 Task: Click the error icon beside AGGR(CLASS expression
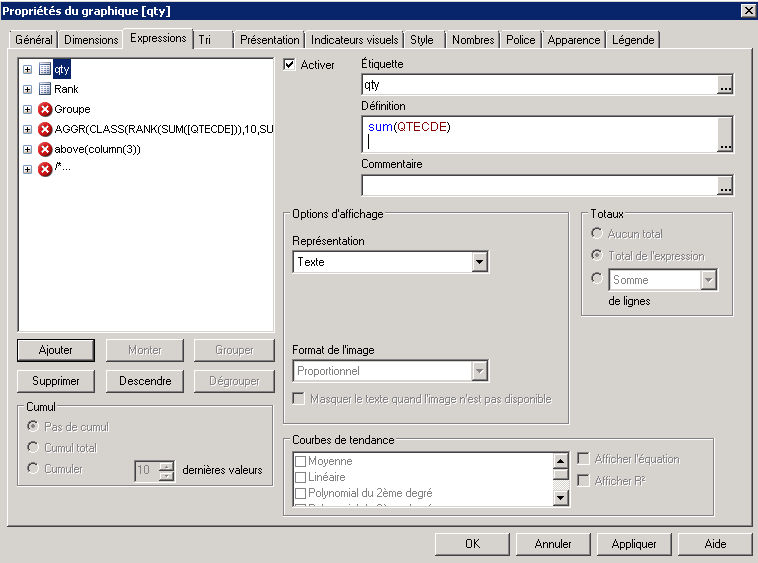pos(45,129)
